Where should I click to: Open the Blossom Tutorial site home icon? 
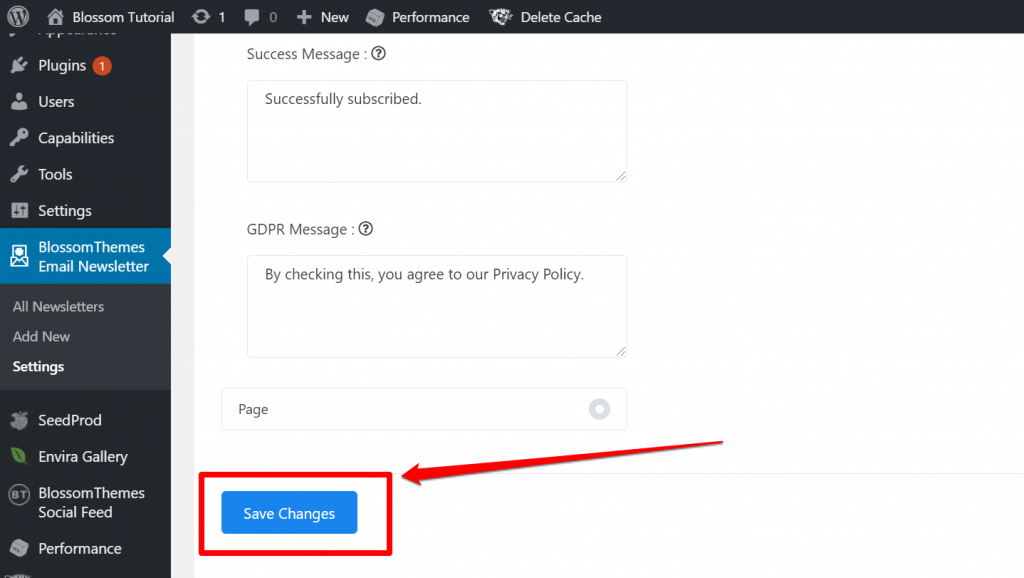(56, 17)
